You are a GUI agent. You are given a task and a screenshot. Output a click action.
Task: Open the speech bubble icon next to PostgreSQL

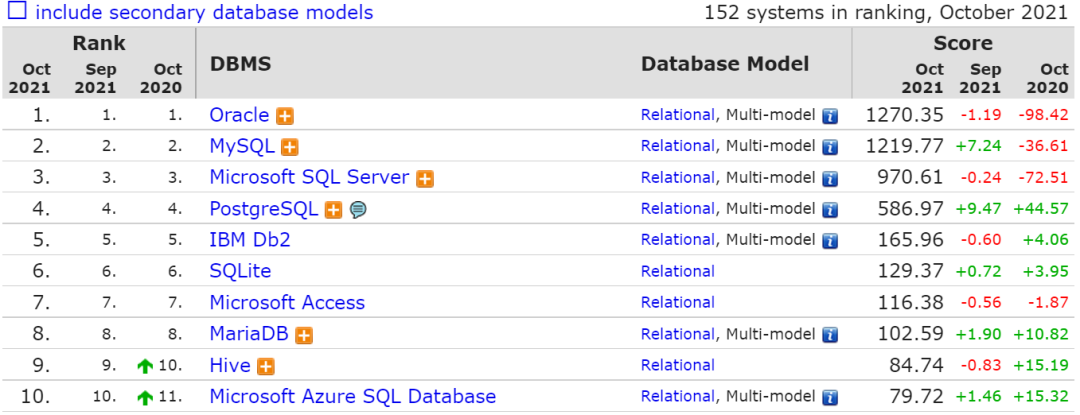tap(358, 210)
